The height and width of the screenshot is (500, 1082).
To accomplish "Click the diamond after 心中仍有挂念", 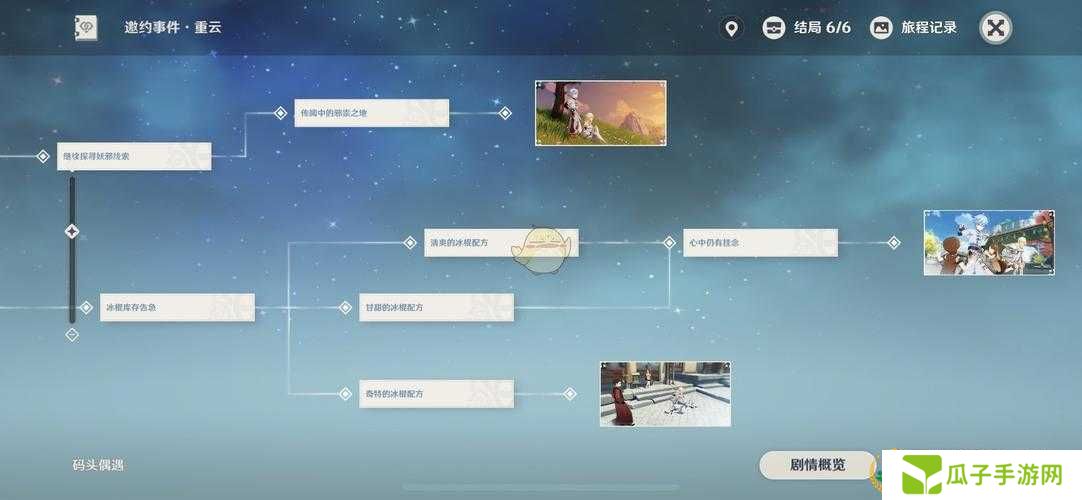I will 894,243.
